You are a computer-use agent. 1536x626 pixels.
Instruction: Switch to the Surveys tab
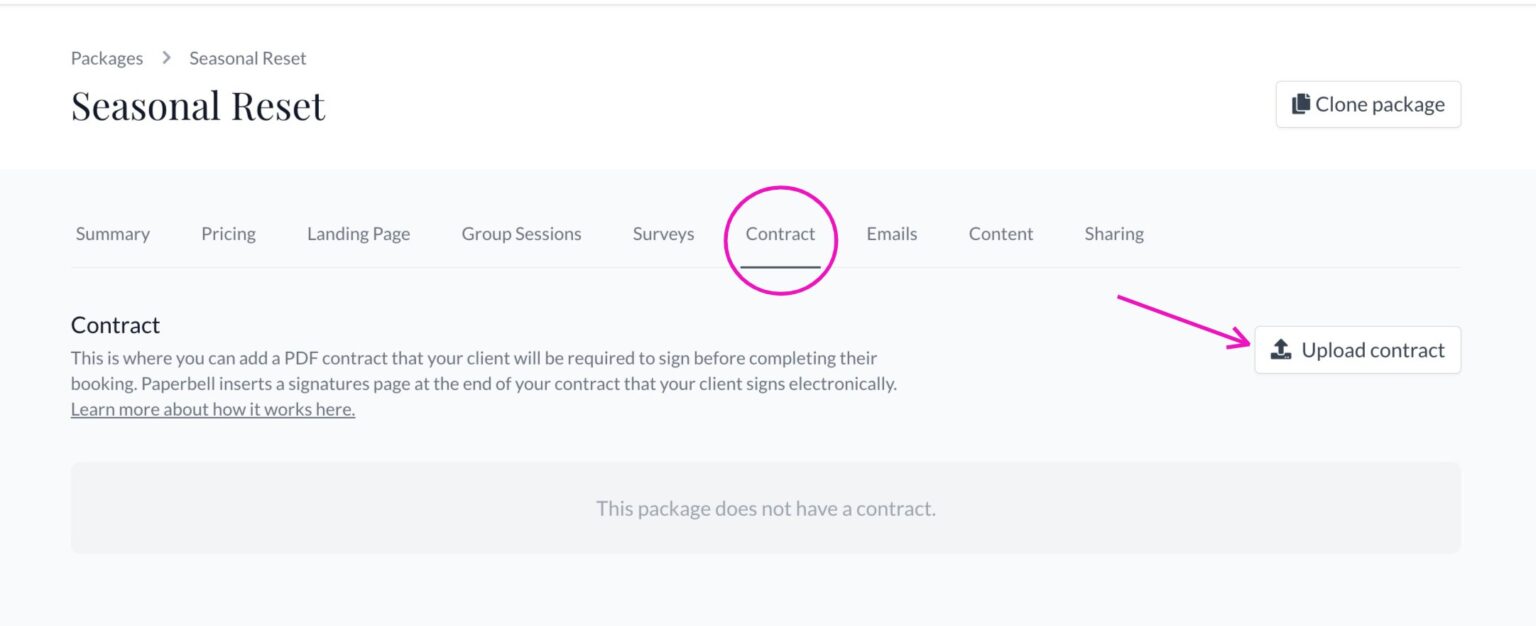click(x=663, y=234)
